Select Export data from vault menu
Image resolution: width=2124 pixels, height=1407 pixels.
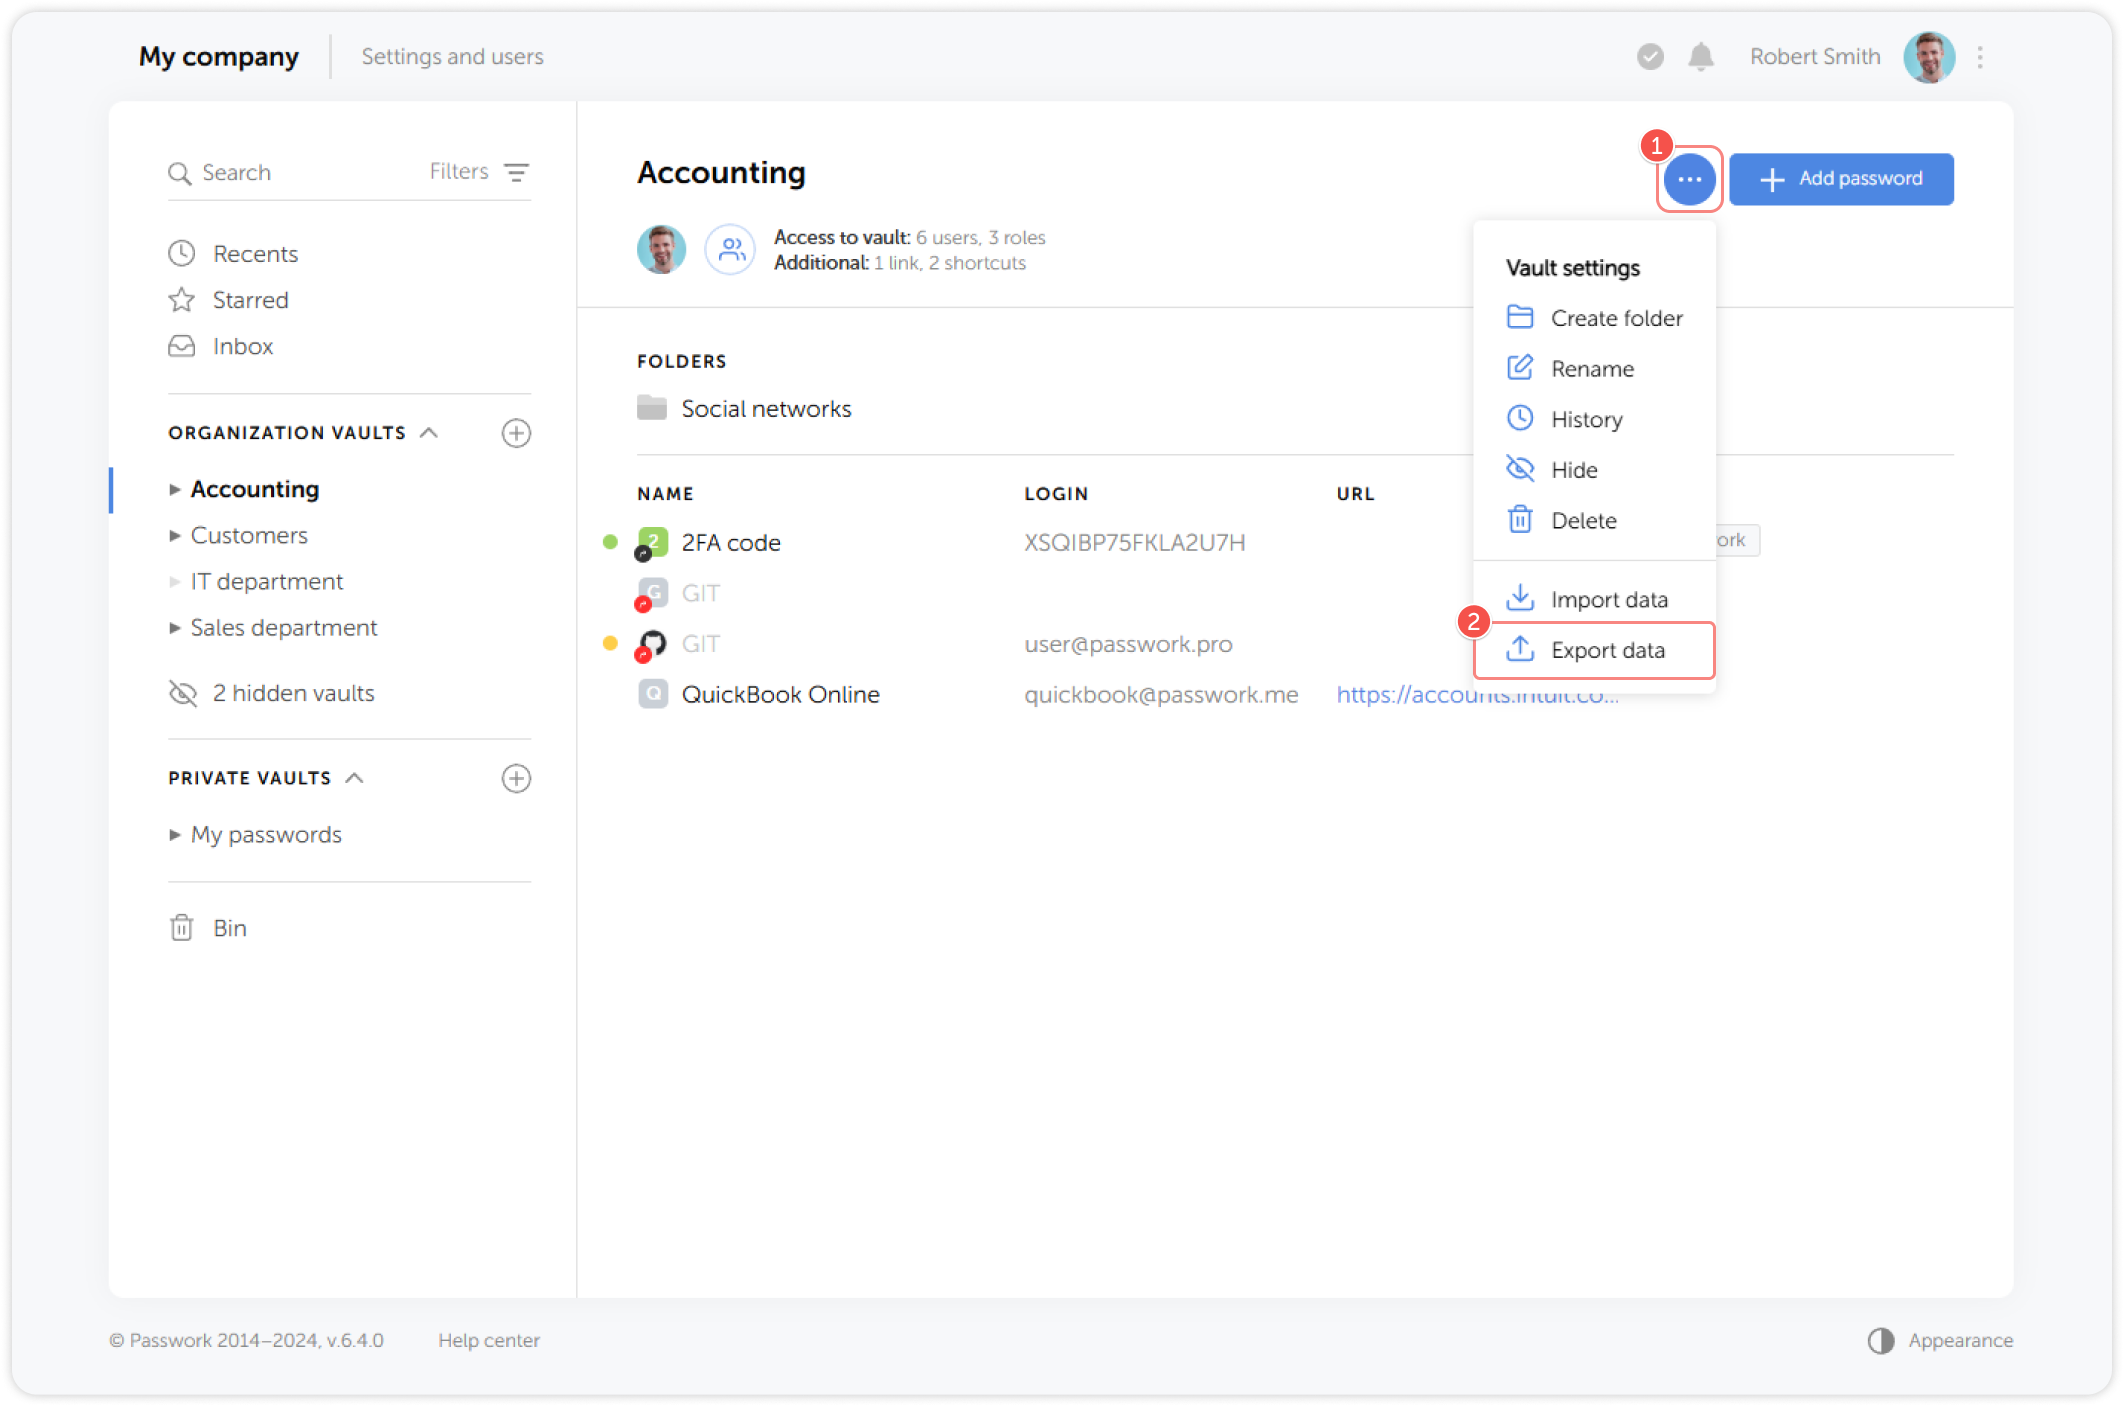point(1606,651)
